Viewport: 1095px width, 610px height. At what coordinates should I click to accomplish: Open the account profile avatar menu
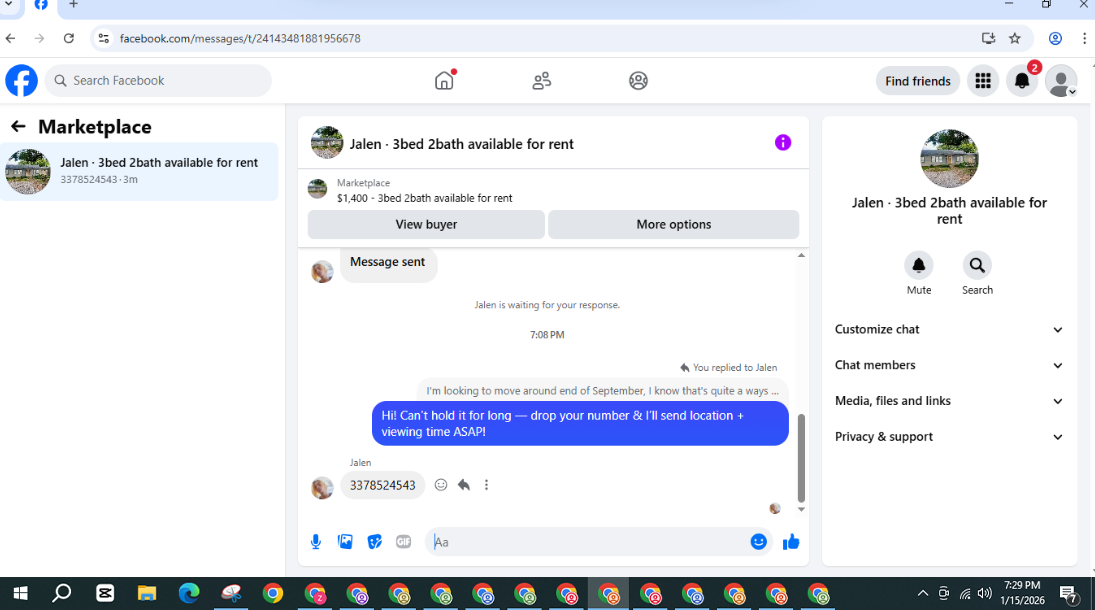click(x=1061, y=81)
